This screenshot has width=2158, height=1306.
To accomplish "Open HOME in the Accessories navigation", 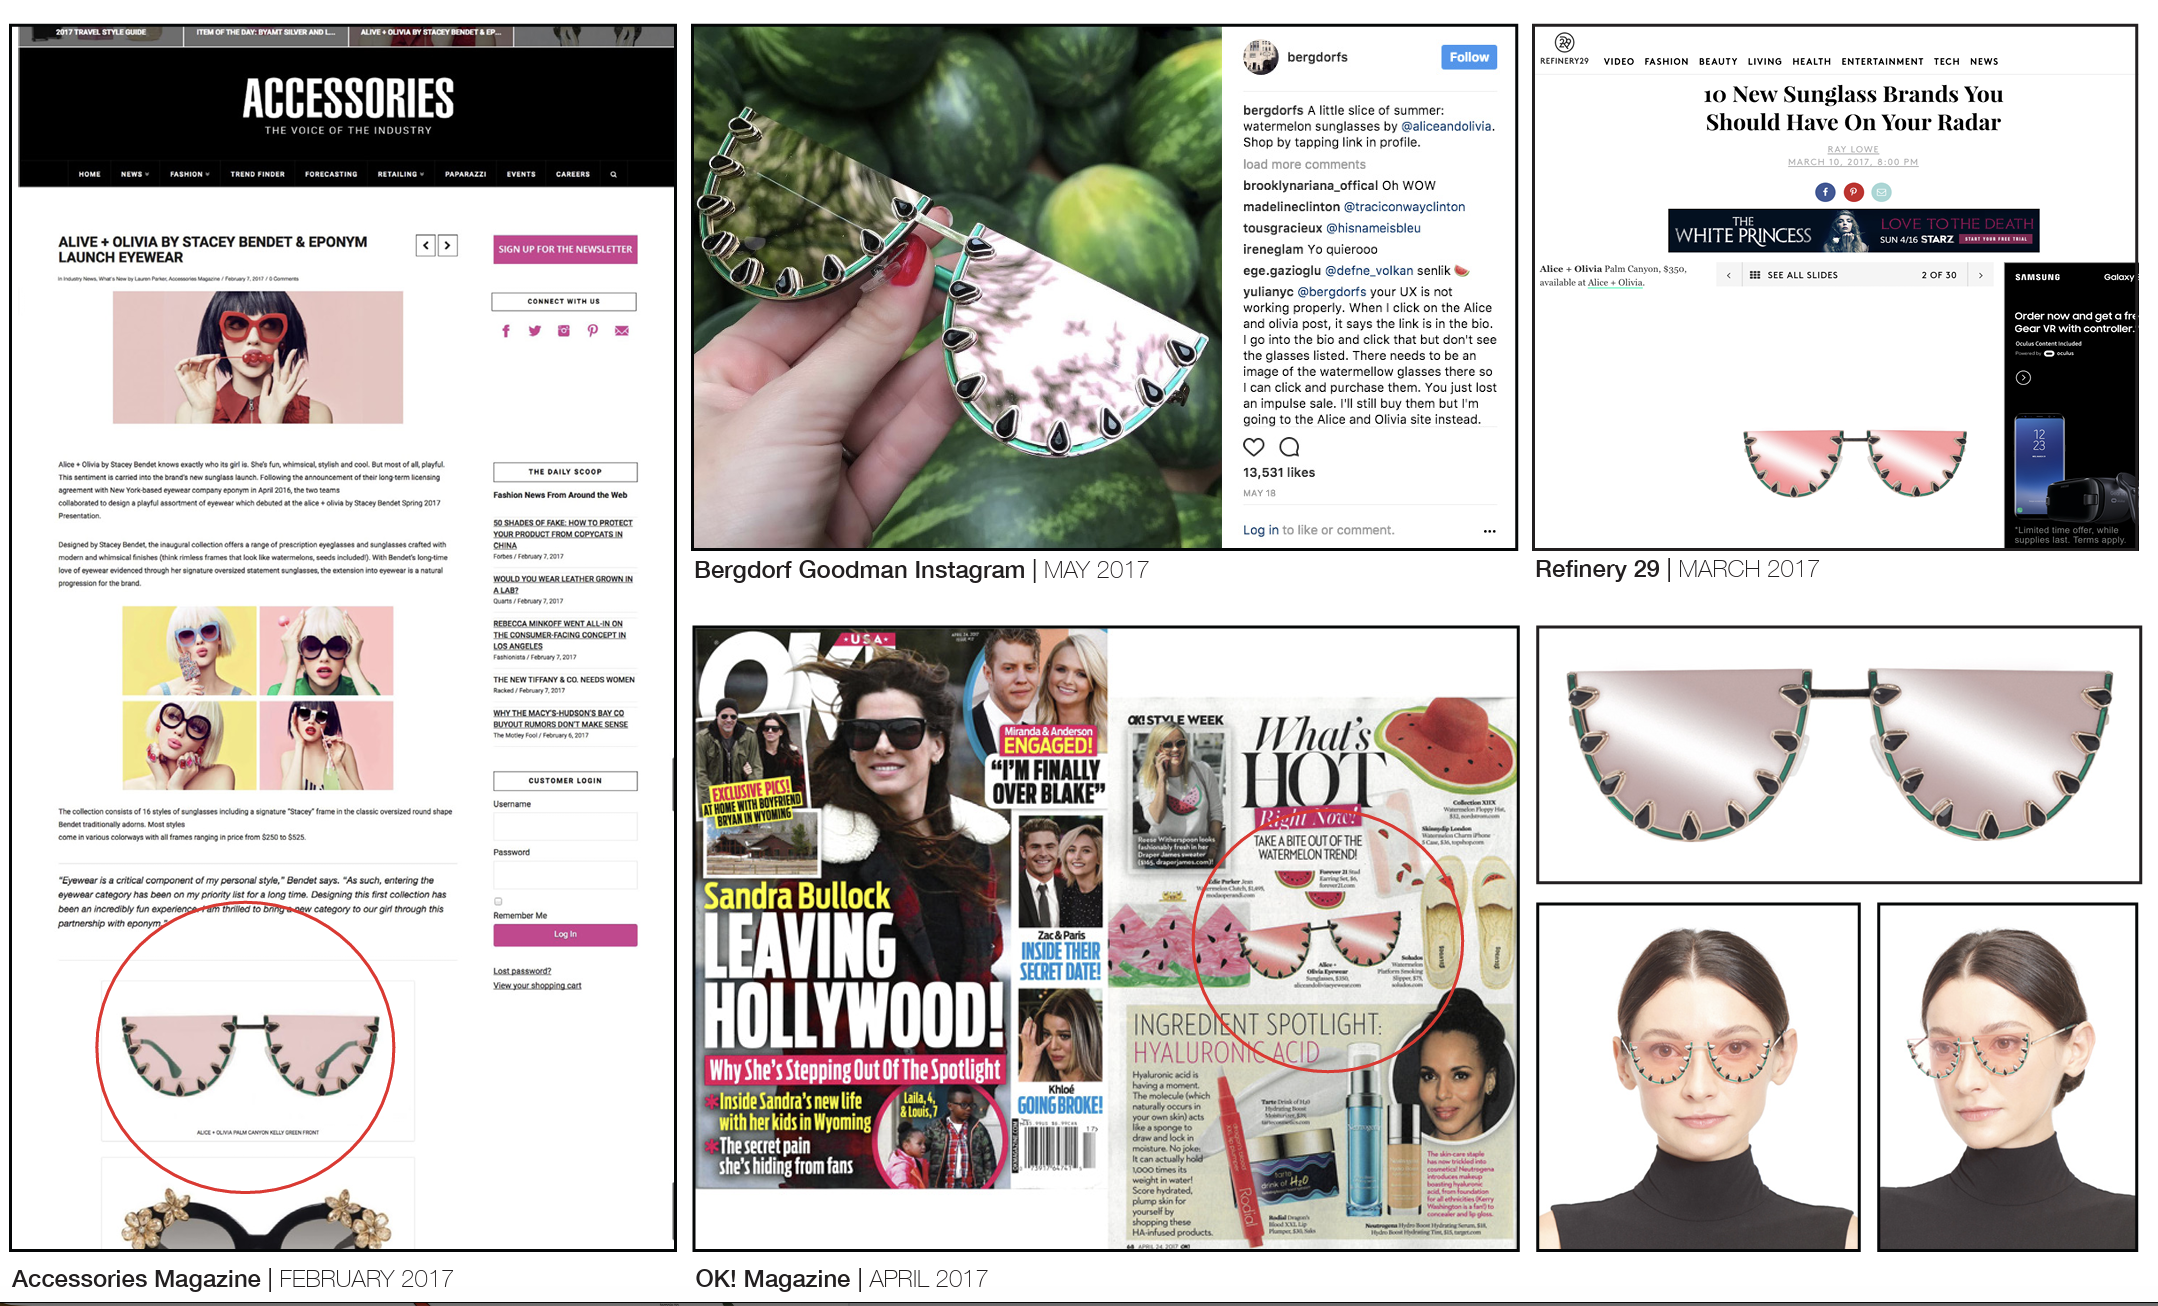I will click(x=90, y=174).
